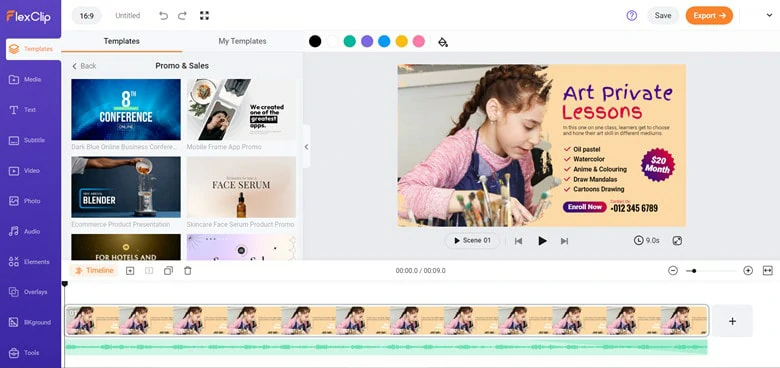Toggle the Timeline view button

(94, 271)
